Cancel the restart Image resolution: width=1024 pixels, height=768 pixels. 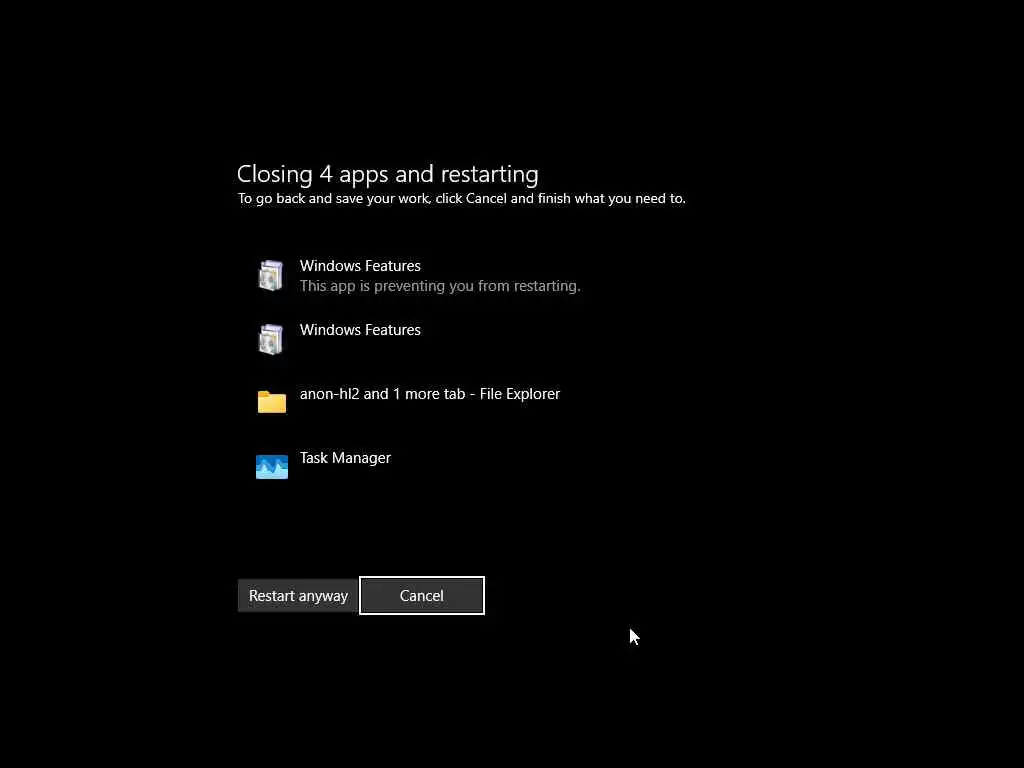[x=422, y=596]
